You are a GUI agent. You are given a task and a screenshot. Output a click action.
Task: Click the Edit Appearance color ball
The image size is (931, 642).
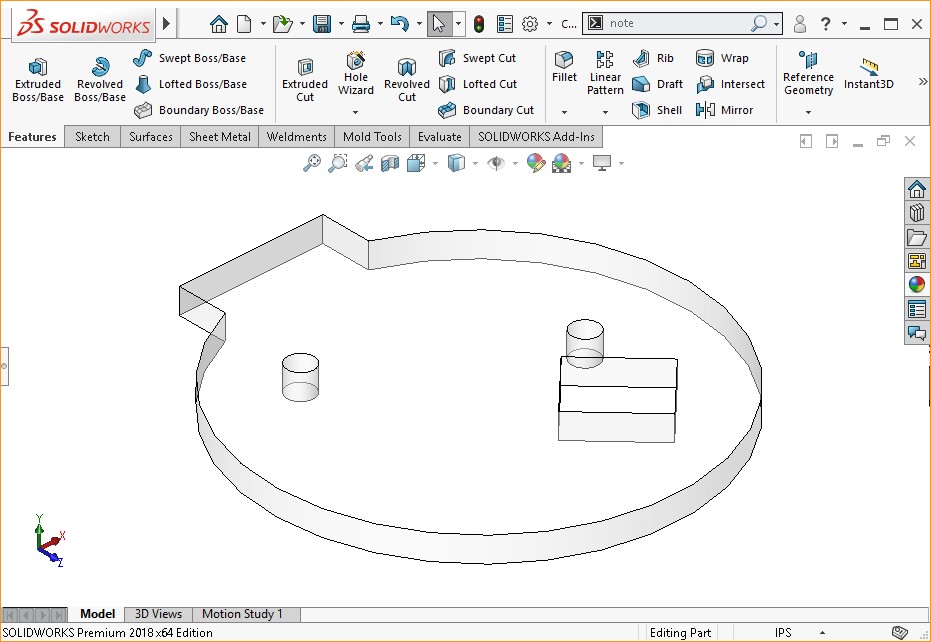coord(536,163)
